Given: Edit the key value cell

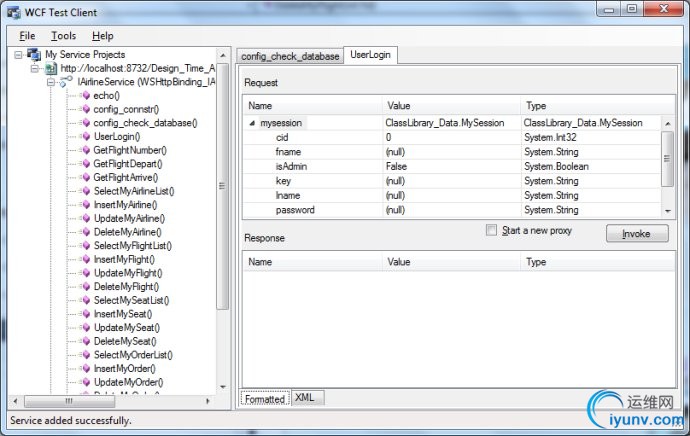Looking at the screenshot, I should tap(451, 181).
